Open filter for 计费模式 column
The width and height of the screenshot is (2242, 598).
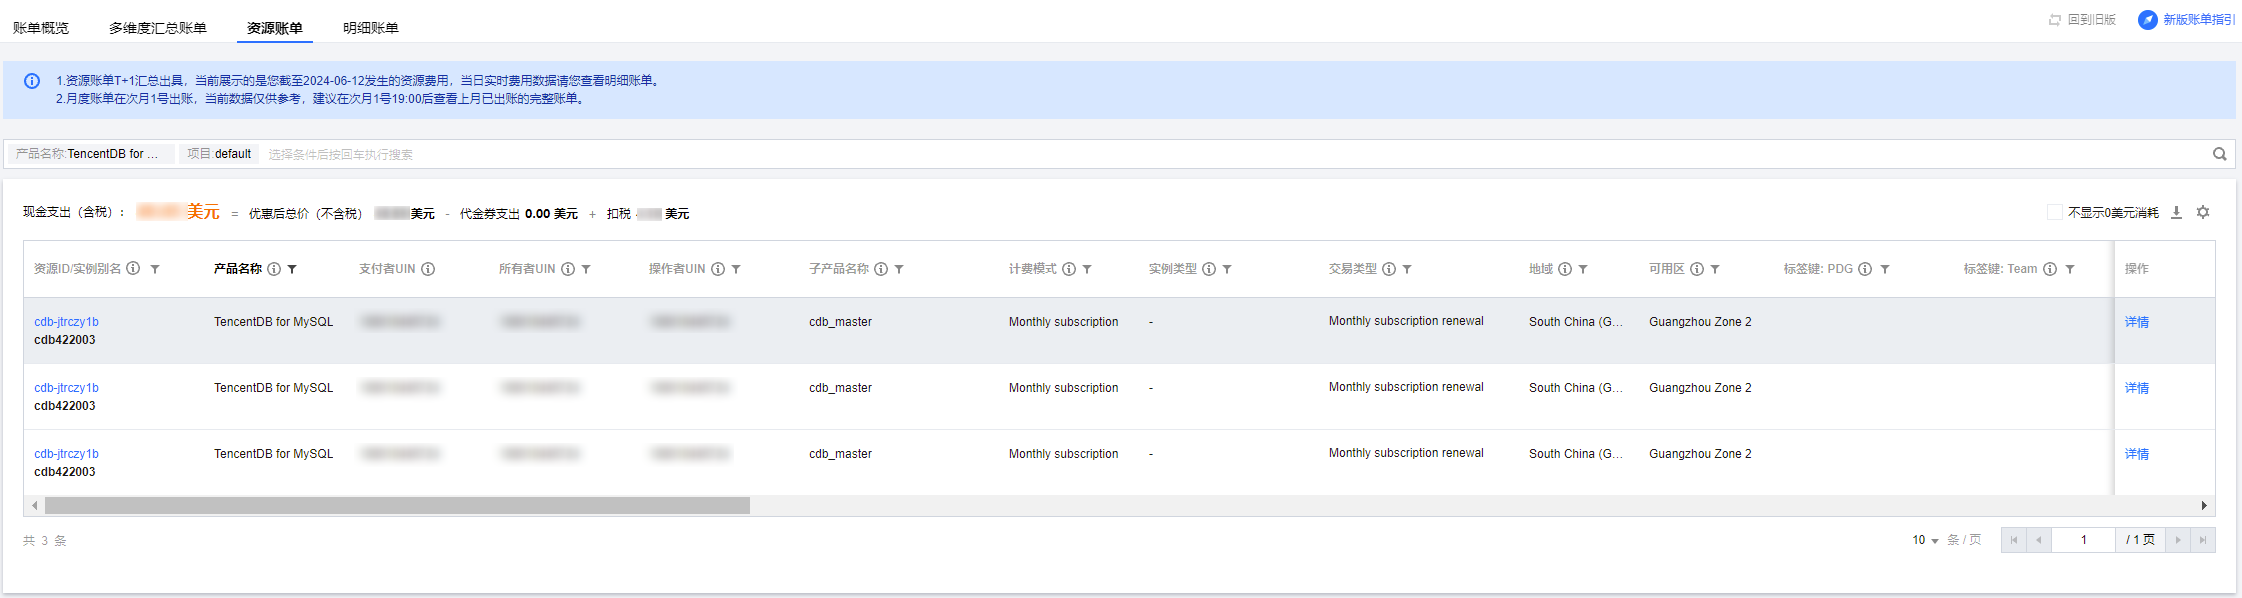(x=1087, y=269)
